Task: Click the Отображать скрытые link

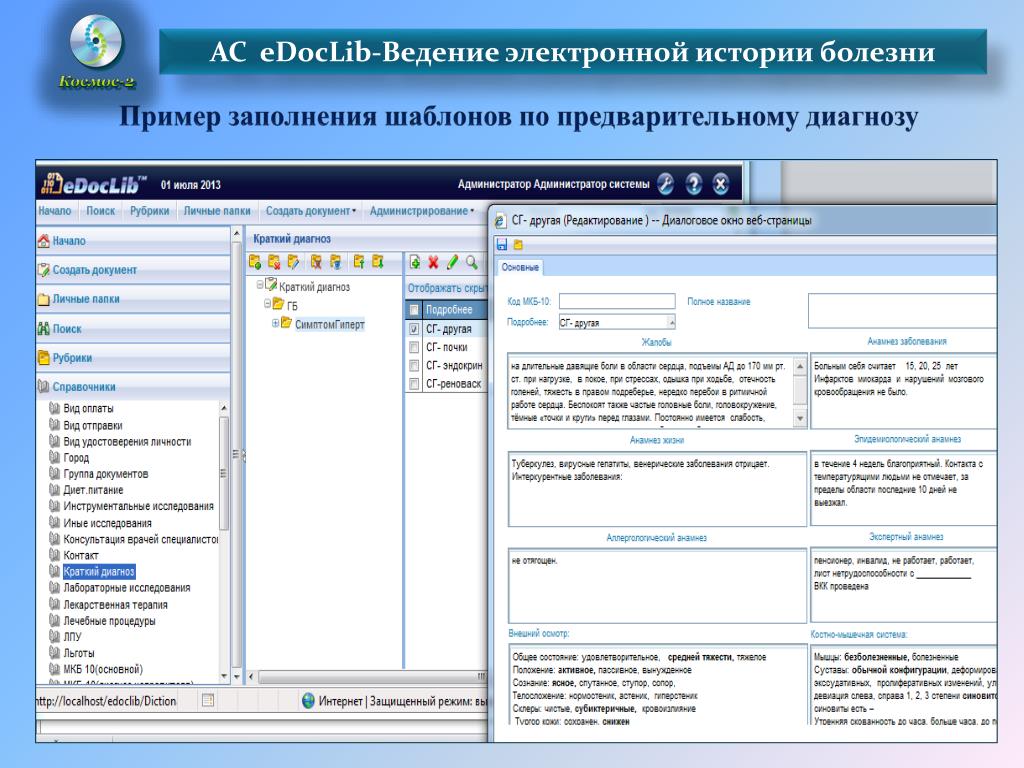Action: [447, 288]
